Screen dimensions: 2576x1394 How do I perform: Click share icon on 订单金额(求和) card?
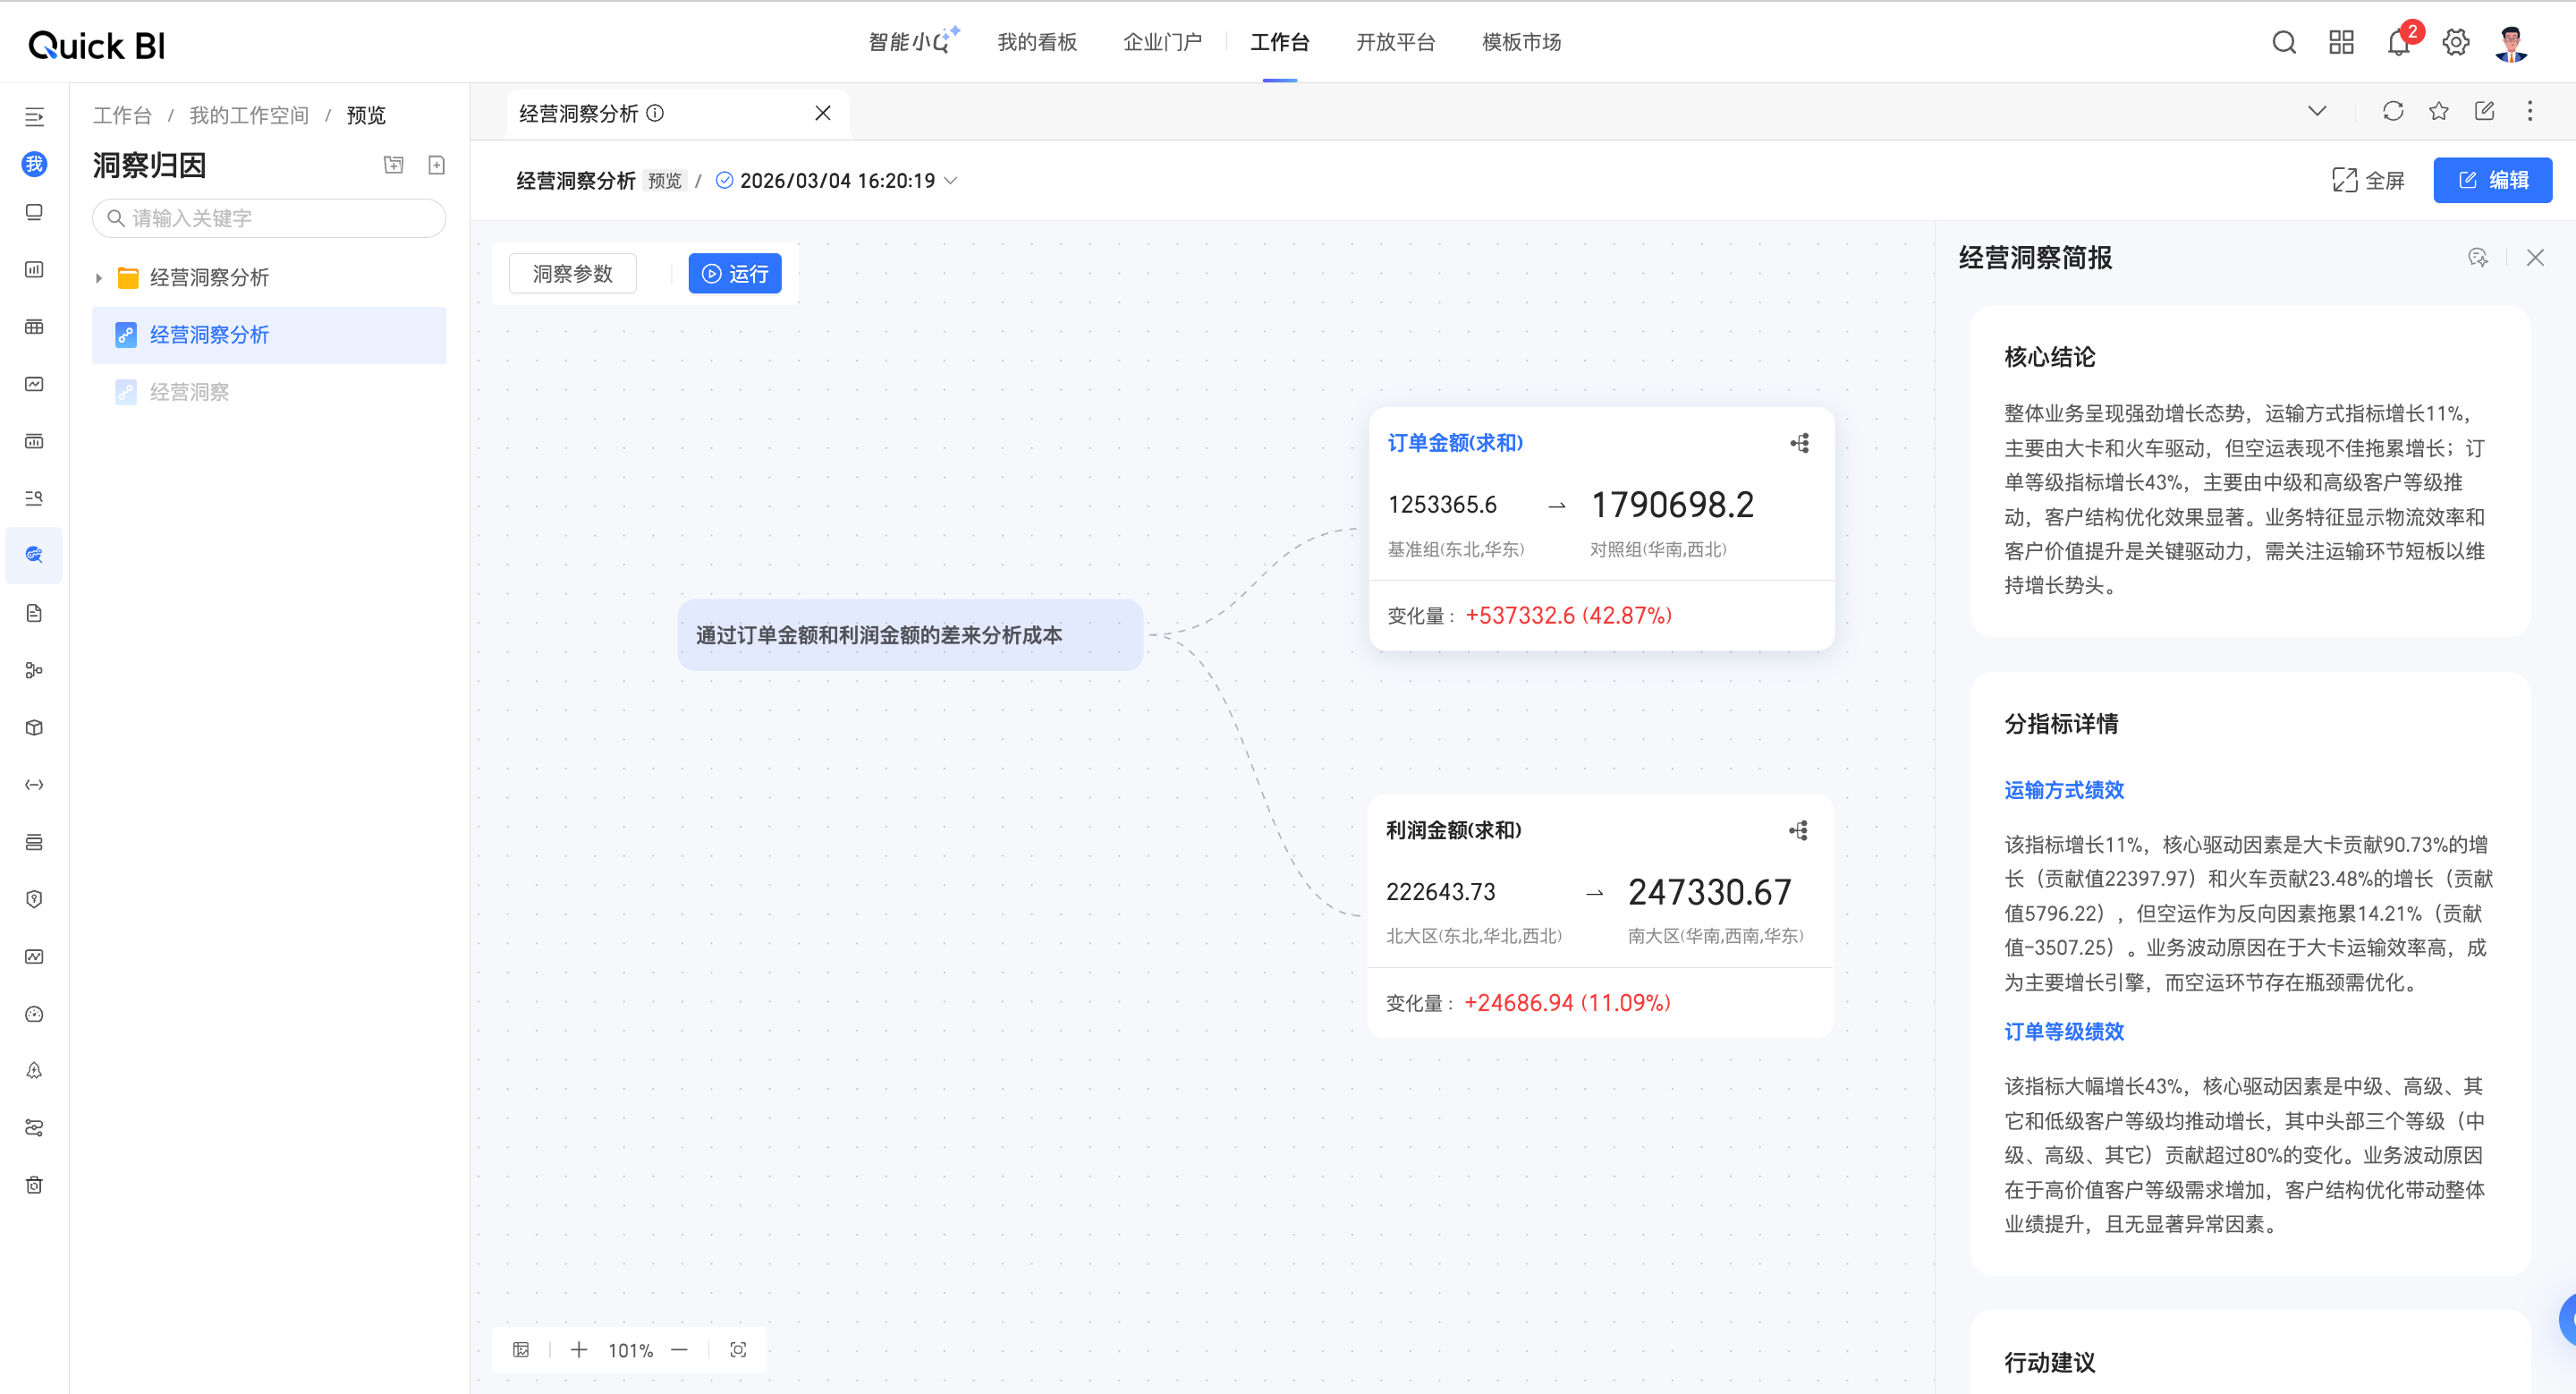[1800, 443]
